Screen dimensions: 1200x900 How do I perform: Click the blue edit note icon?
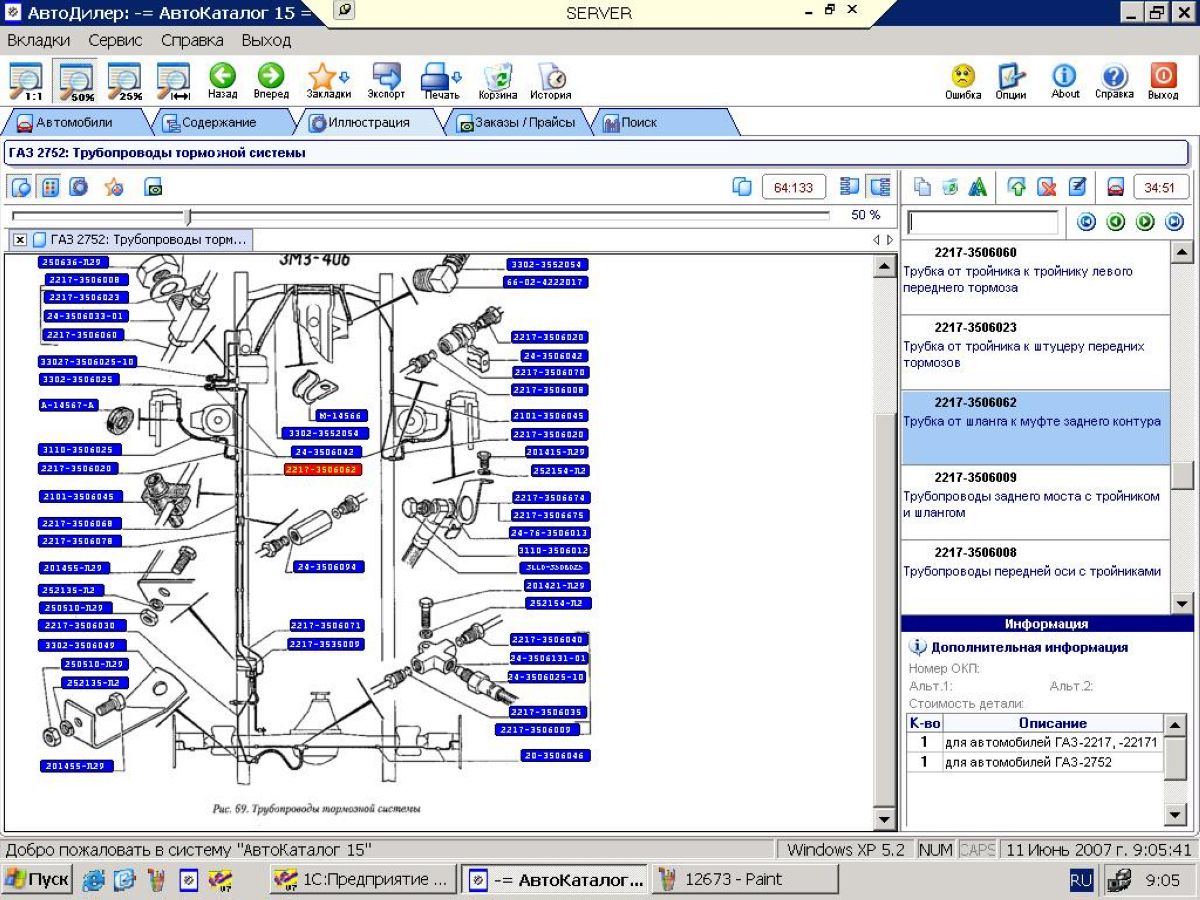(x=1077, y=187)
